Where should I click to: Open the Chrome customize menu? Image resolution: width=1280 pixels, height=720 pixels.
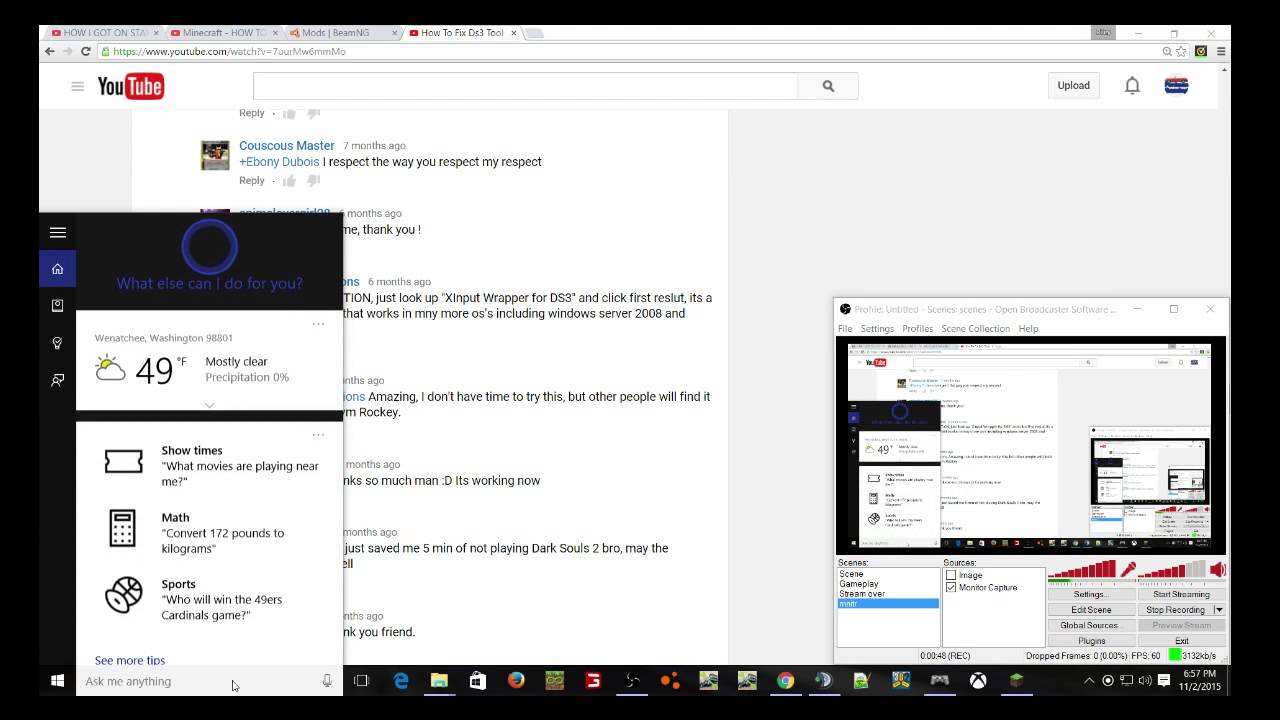point(1221,51)
